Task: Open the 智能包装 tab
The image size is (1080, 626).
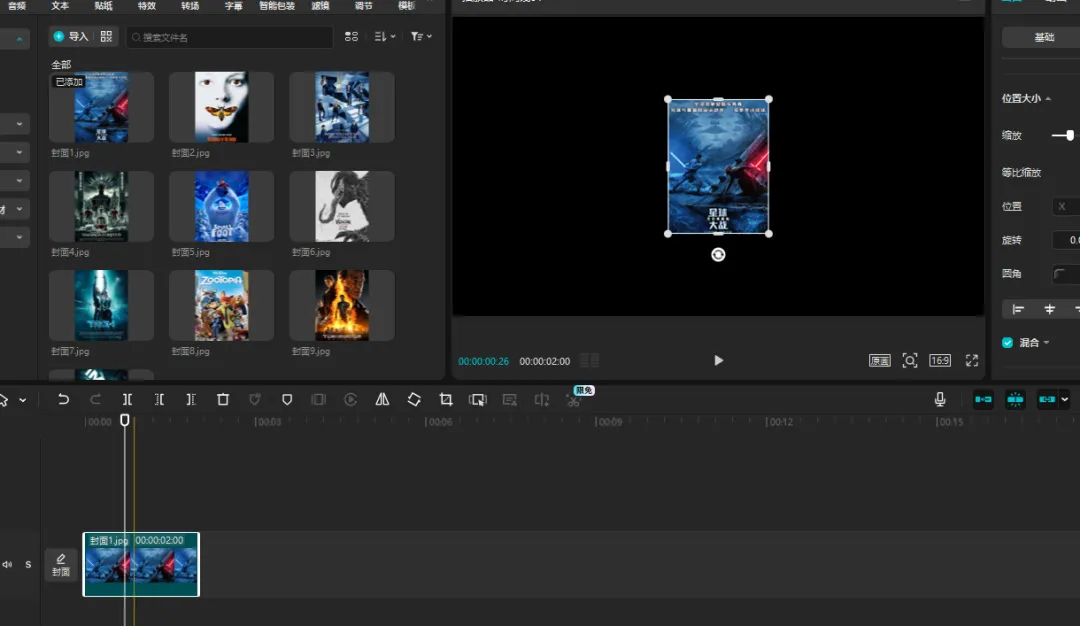Action: click(277, 6)
